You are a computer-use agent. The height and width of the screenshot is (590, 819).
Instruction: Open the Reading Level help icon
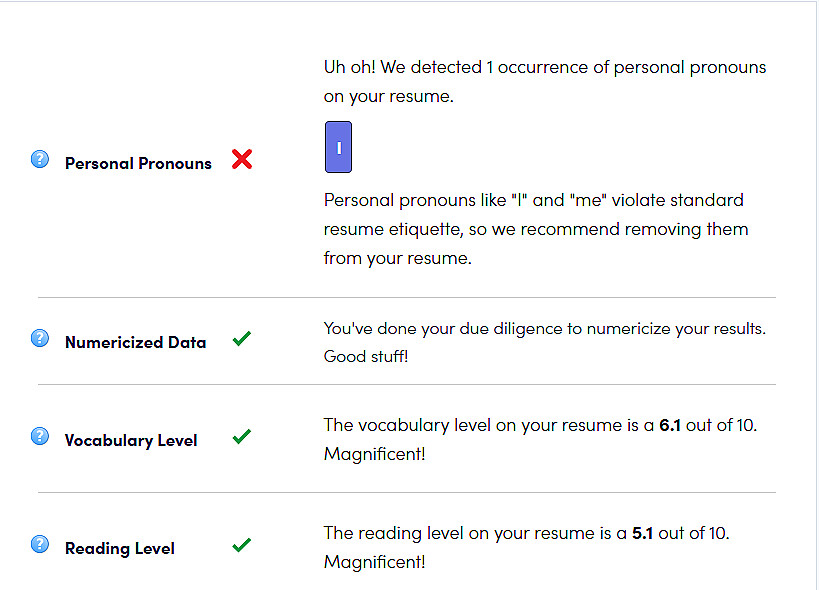40,544
